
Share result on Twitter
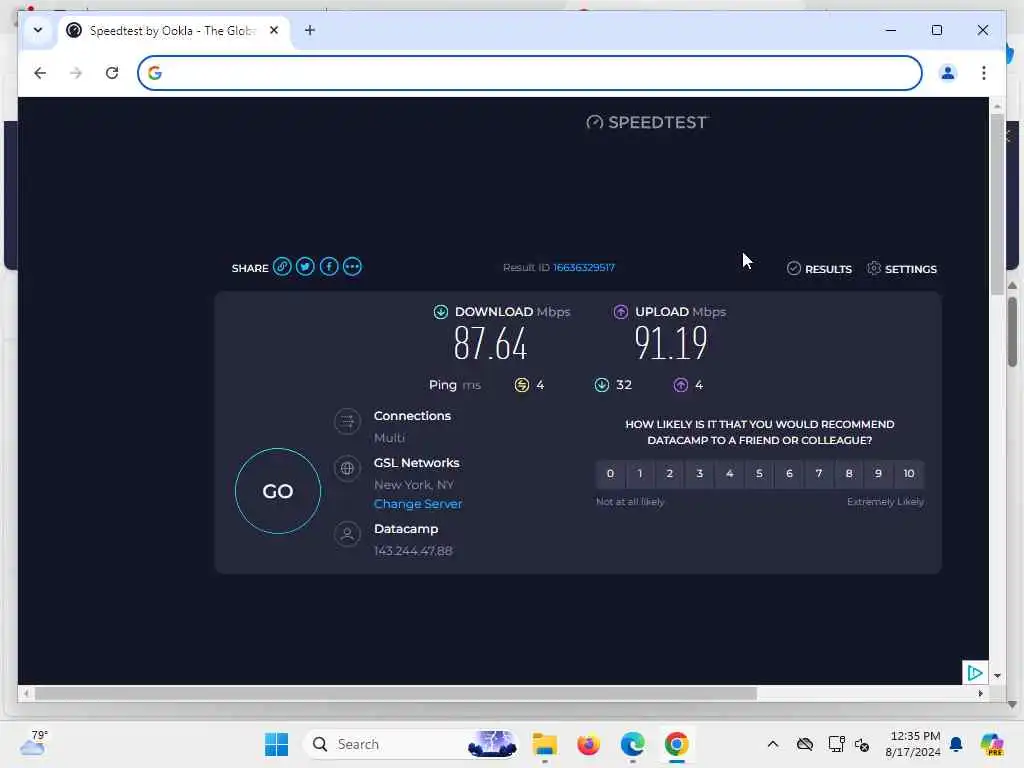click(305, 266)
